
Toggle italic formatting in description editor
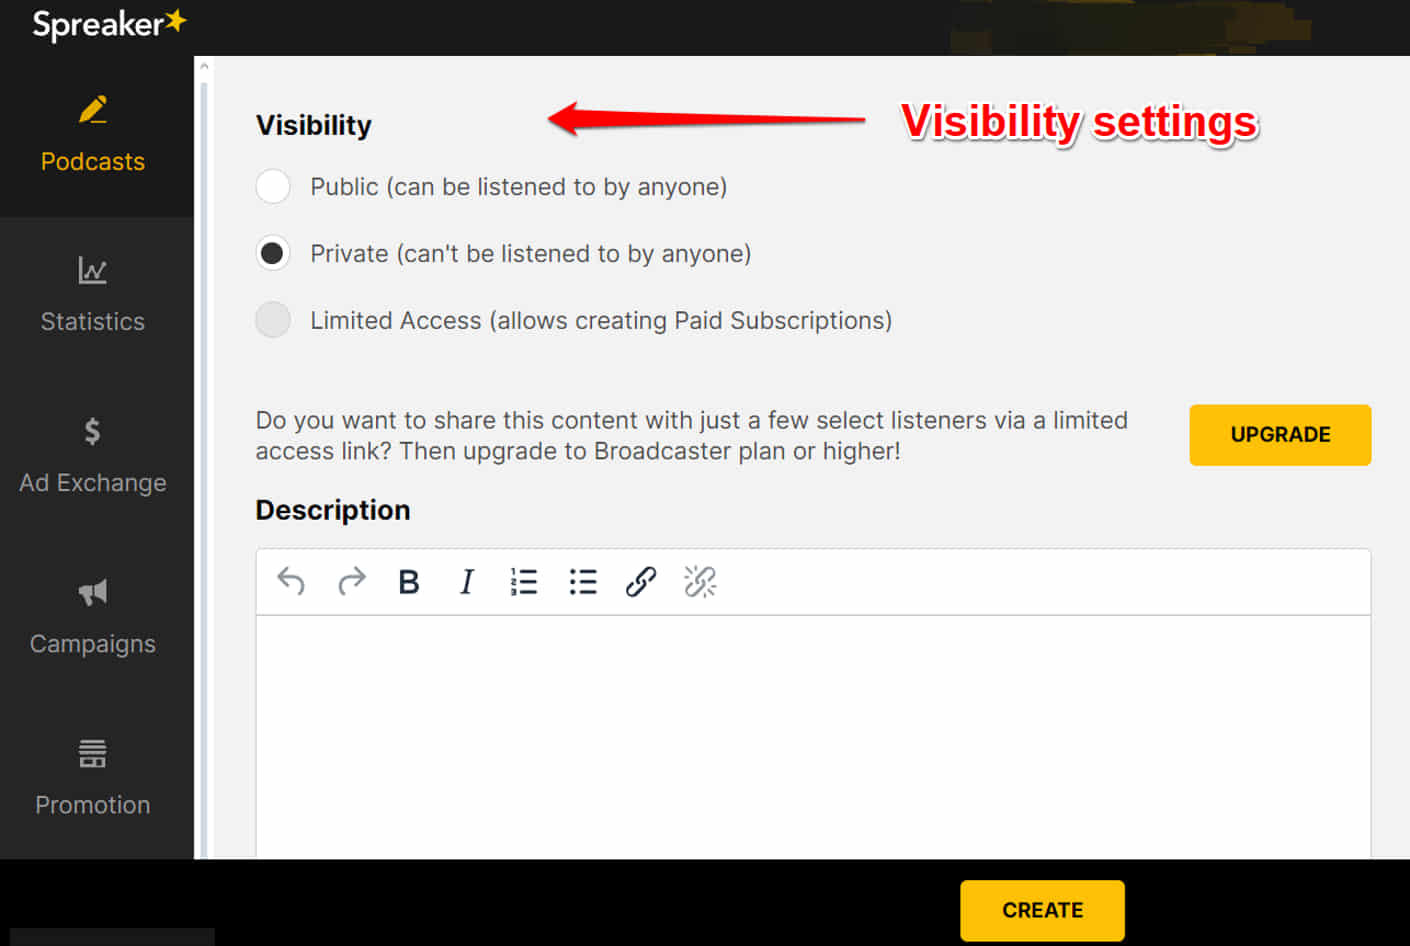(466, 582)
